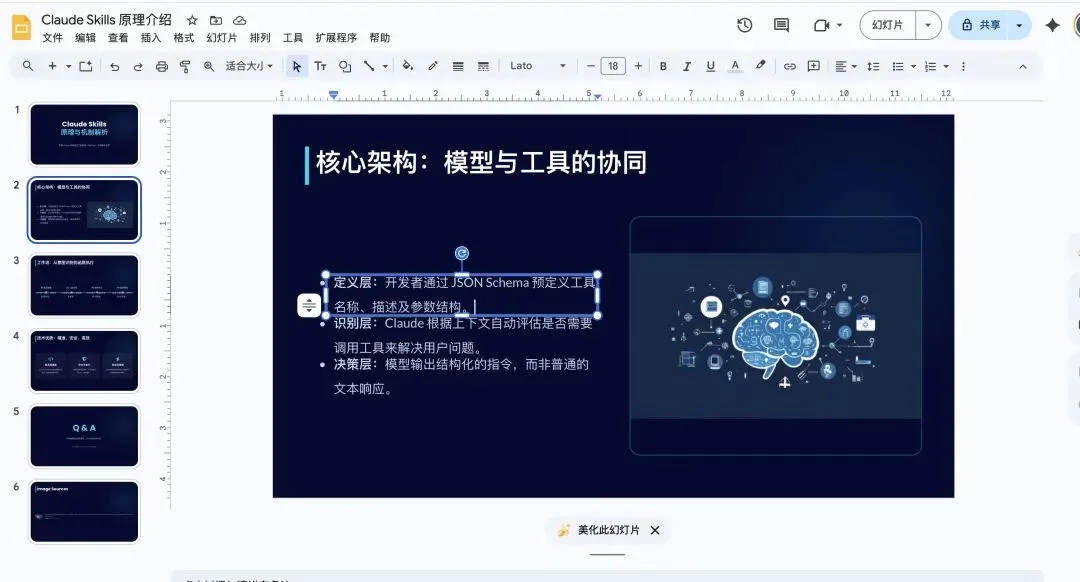The height and width of the screenshot is (582, 1080).
Task: Insert a link
Action: pos(789,66)
